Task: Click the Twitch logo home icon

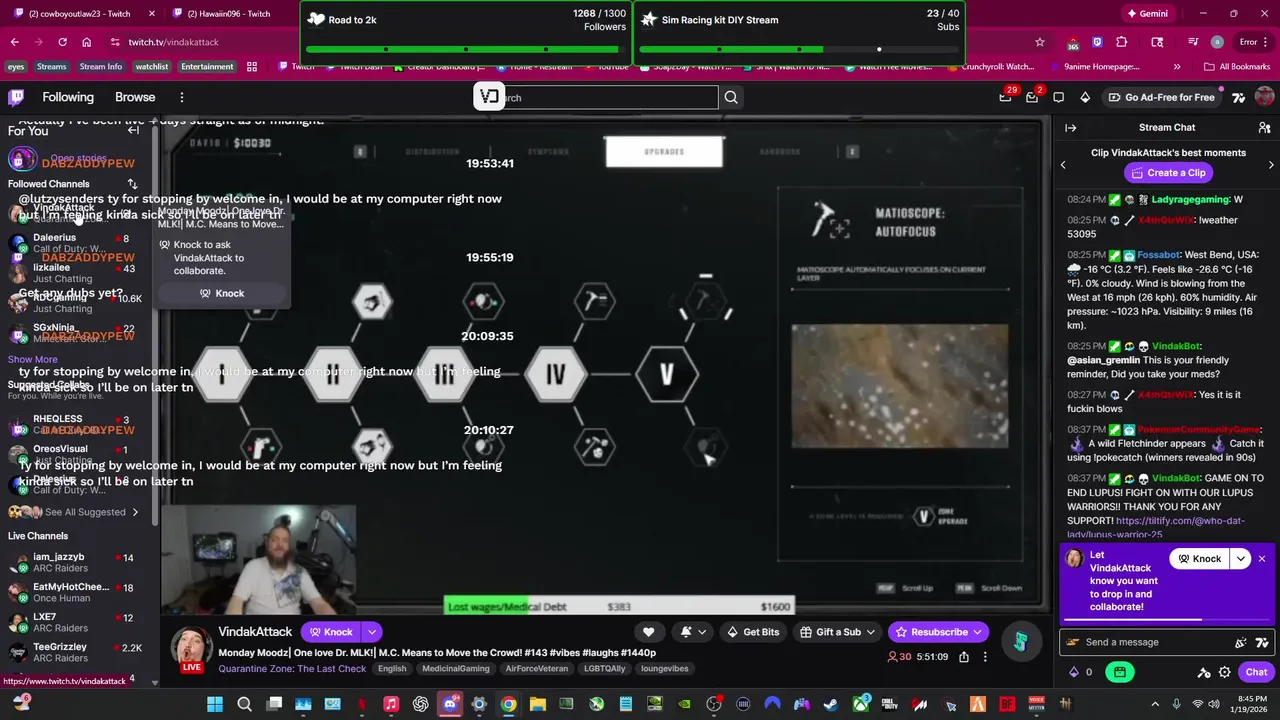Action: pos(16,97)
